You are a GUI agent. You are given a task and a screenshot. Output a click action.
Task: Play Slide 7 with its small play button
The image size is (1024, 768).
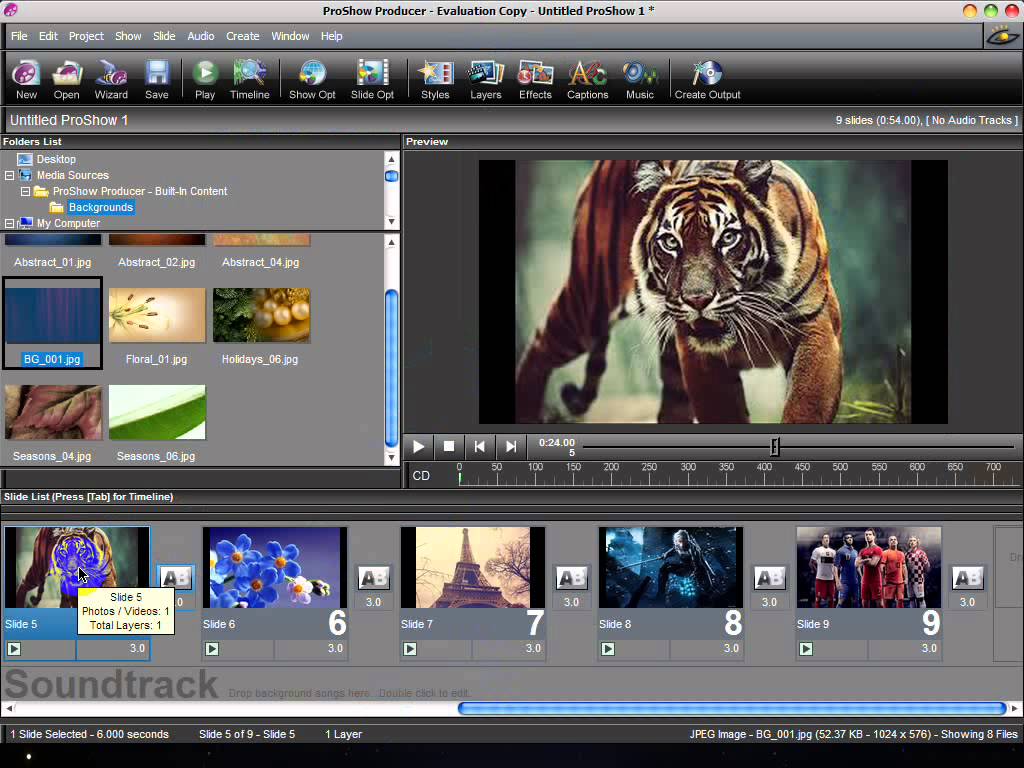(409, 649)
